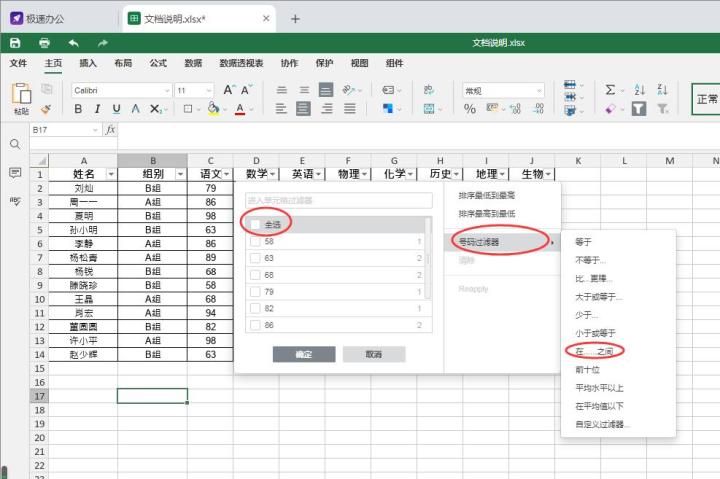Switch to the 数据 tab
The height and width of the screenshot is (479, 720).
pyautogui.click(x=193, y=63)
